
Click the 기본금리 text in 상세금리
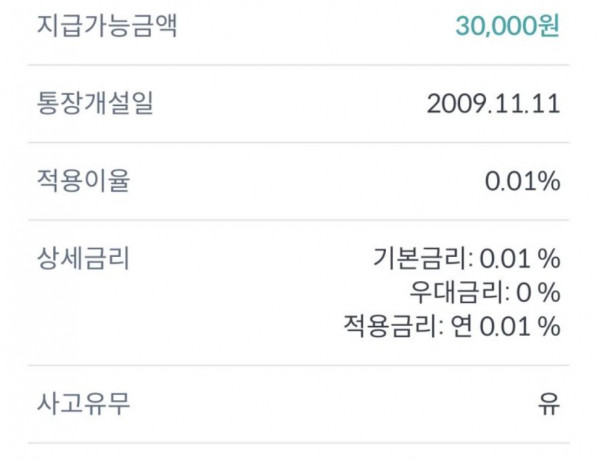420,260
